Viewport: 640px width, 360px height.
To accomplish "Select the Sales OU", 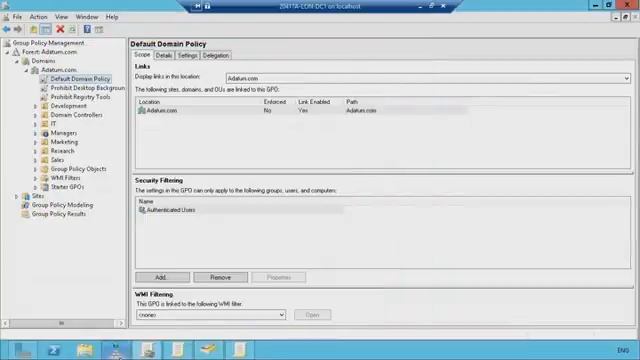I will 57,160.
